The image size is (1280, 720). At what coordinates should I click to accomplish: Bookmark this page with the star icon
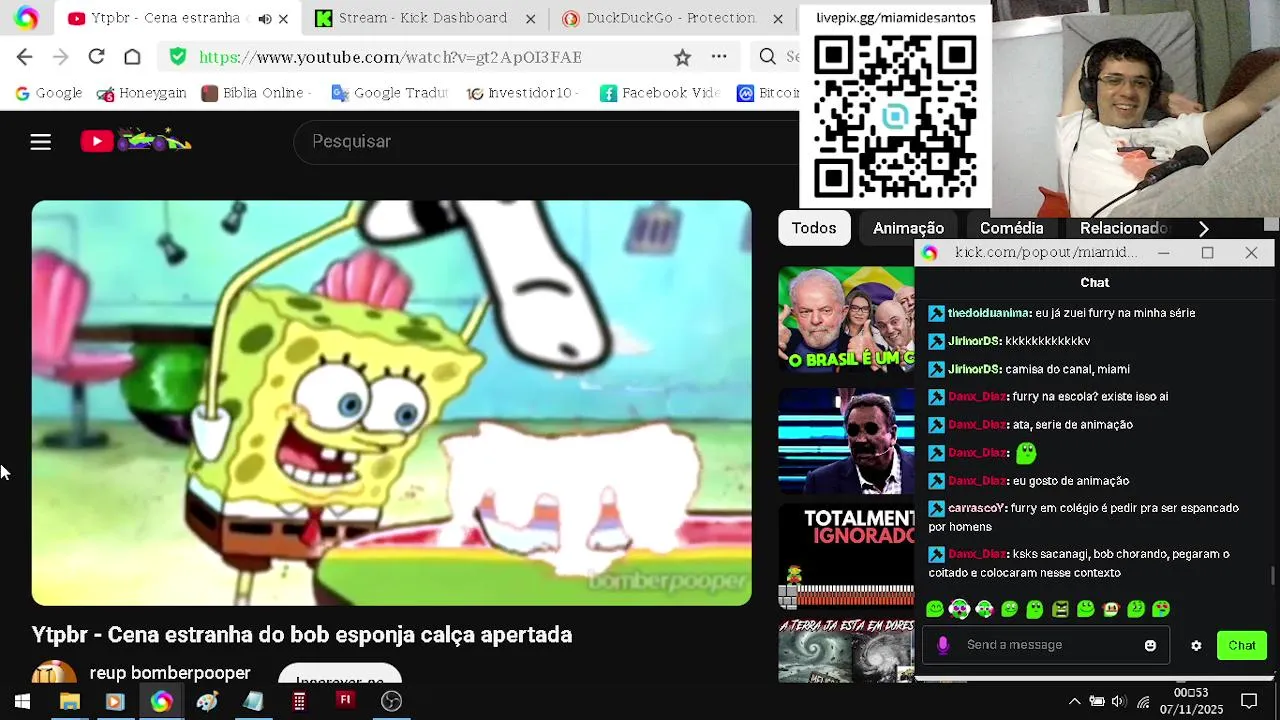[682, 57]
